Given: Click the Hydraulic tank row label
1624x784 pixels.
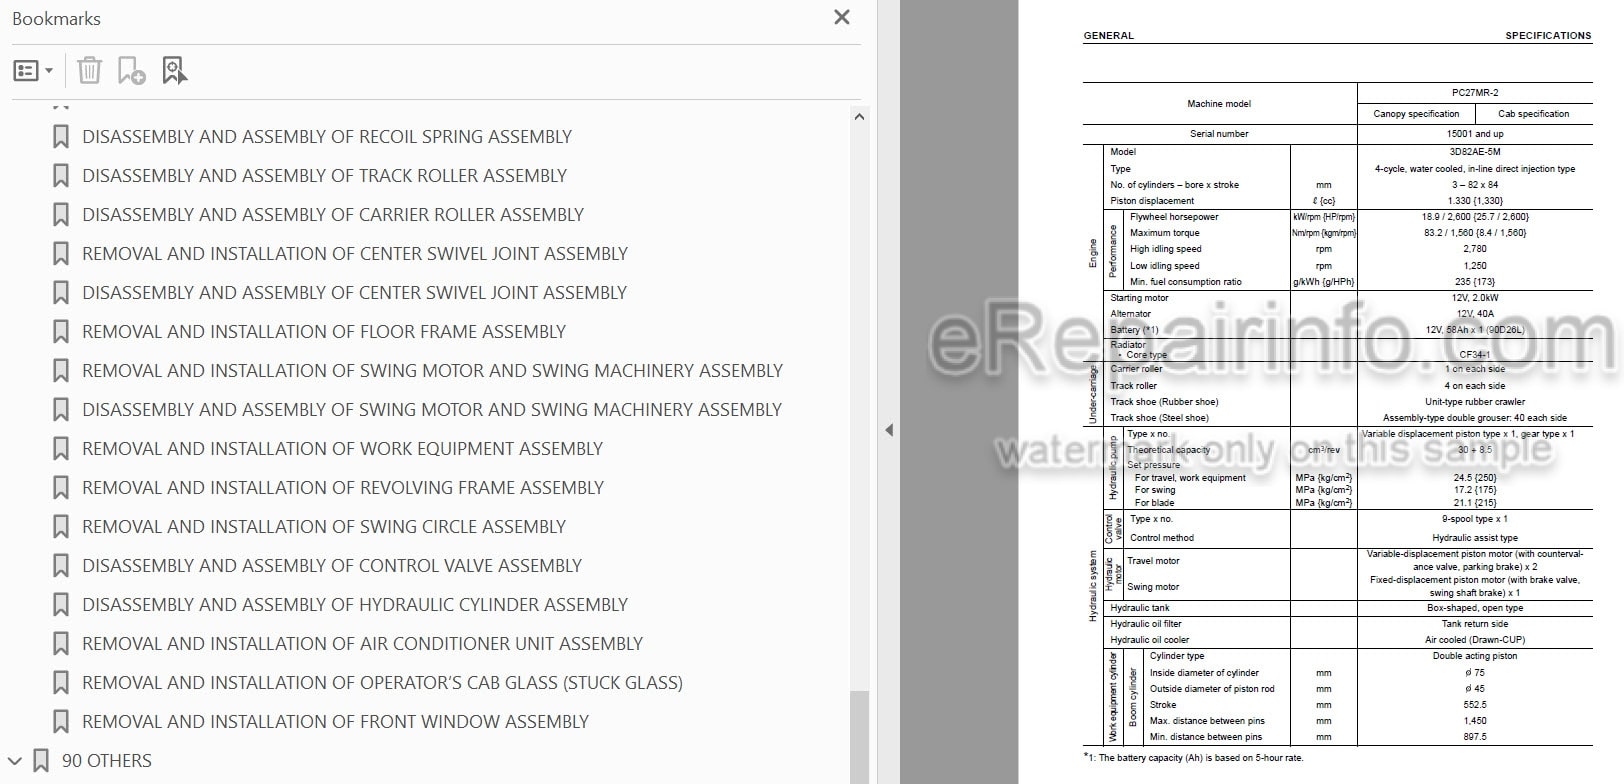Looking at the screenshot, I should (x=1139, y=608).
